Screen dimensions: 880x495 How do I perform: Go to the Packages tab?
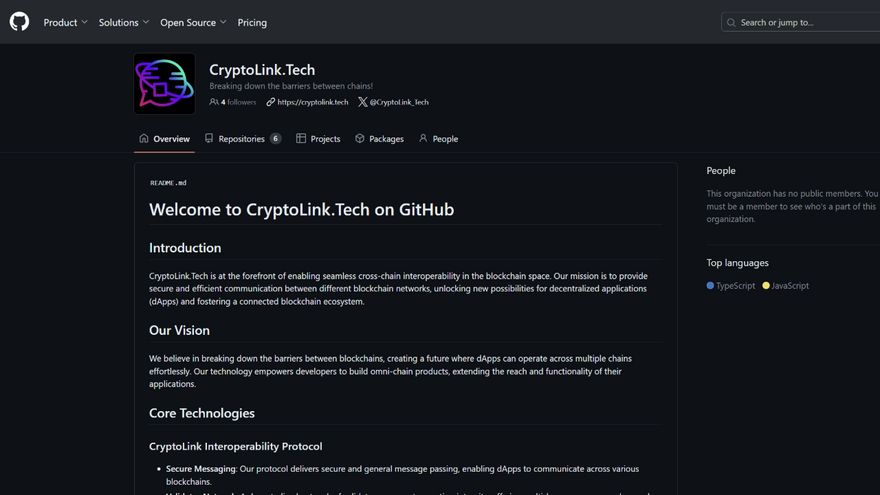point(380,139)
